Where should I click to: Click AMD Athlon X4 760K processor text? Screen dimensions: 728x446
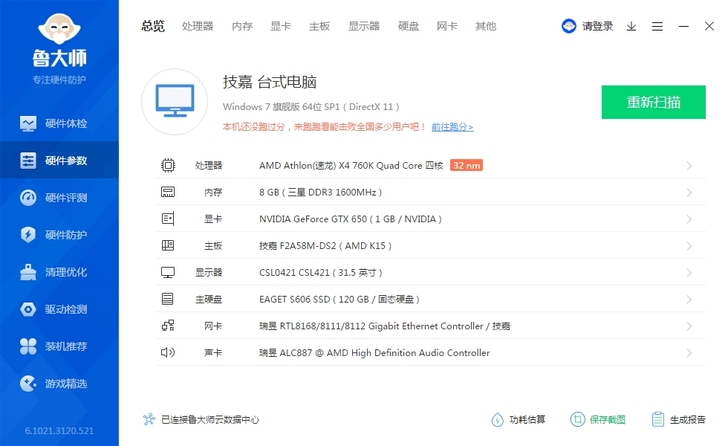(351, 165)
